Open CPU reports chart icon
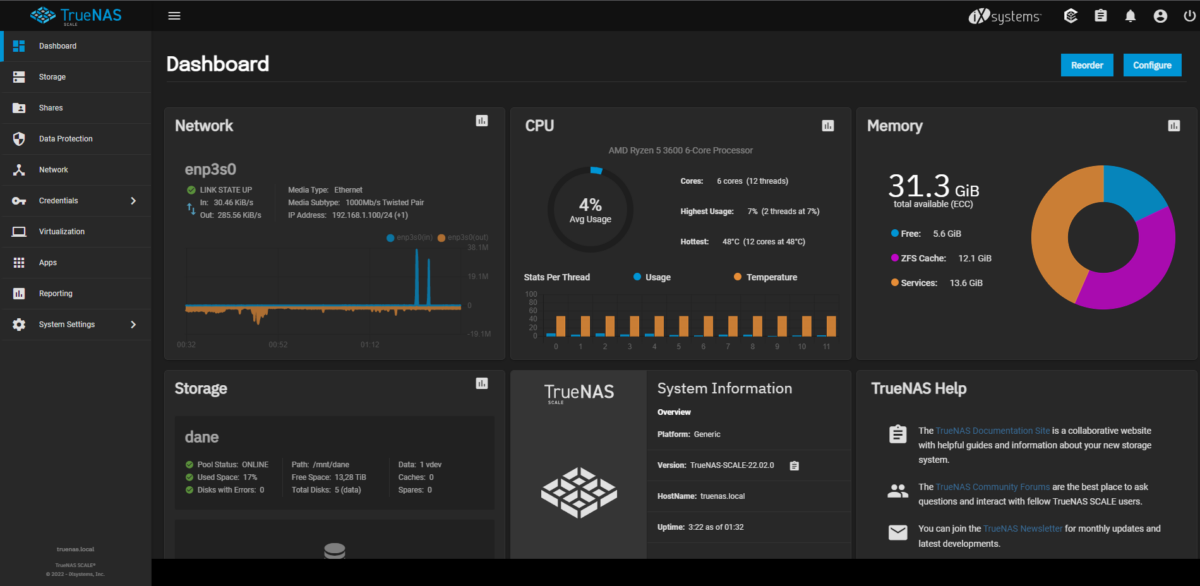 (828, 125)
